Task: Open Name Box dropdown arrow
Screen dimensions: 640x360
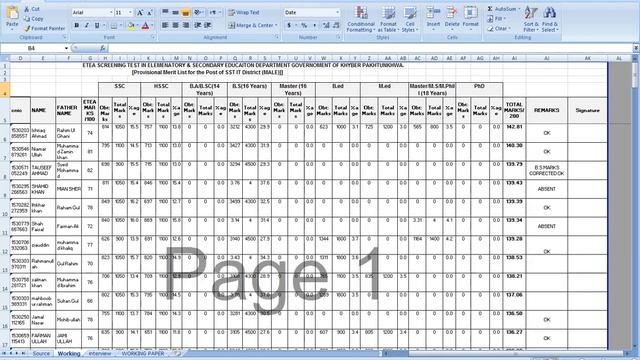Action: click(66, 48)
